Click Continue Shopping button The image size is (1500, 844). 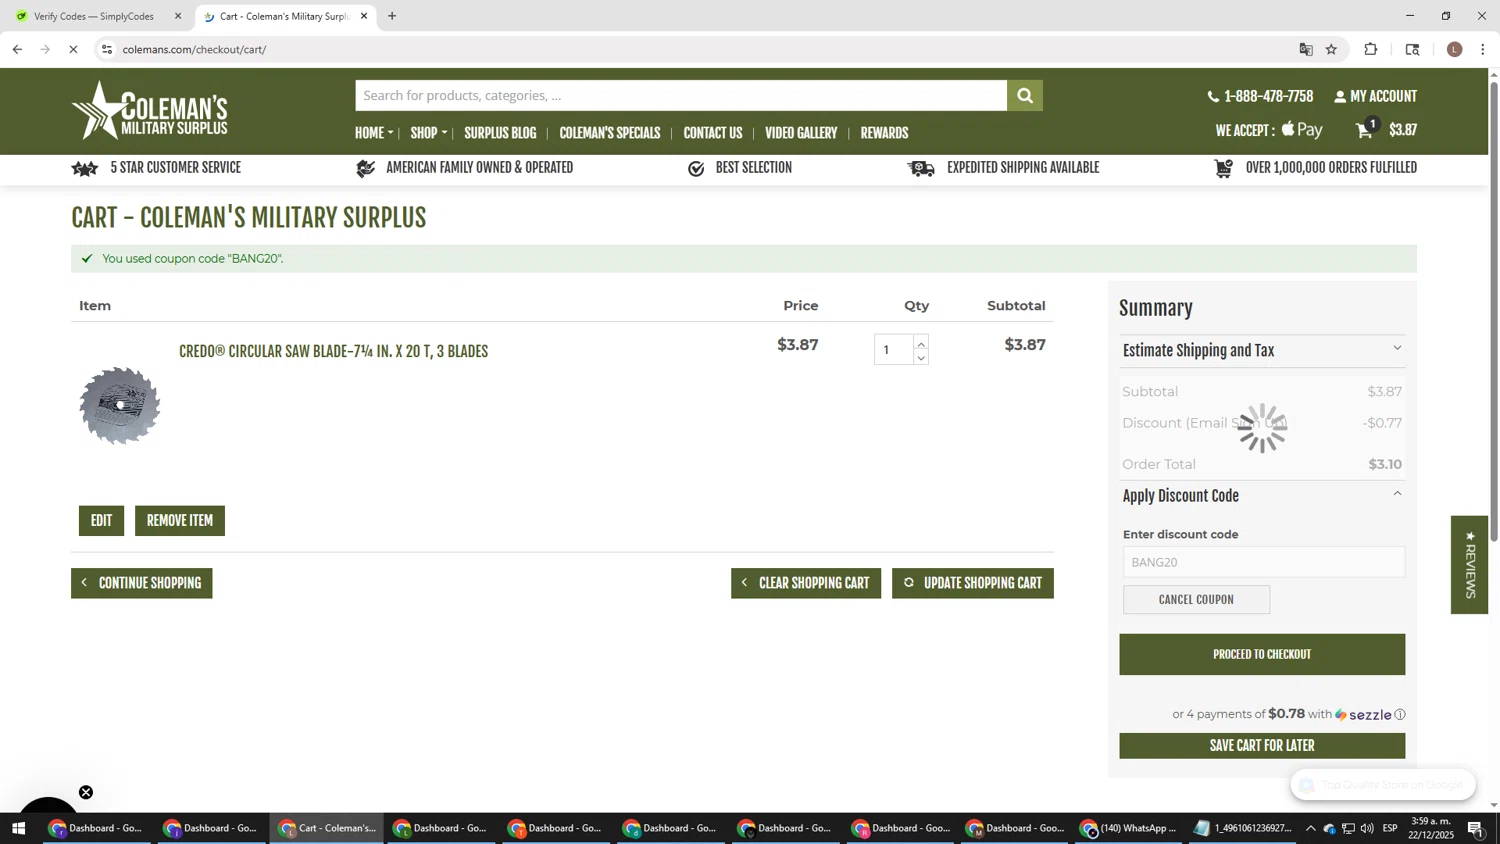click(141, 583)
